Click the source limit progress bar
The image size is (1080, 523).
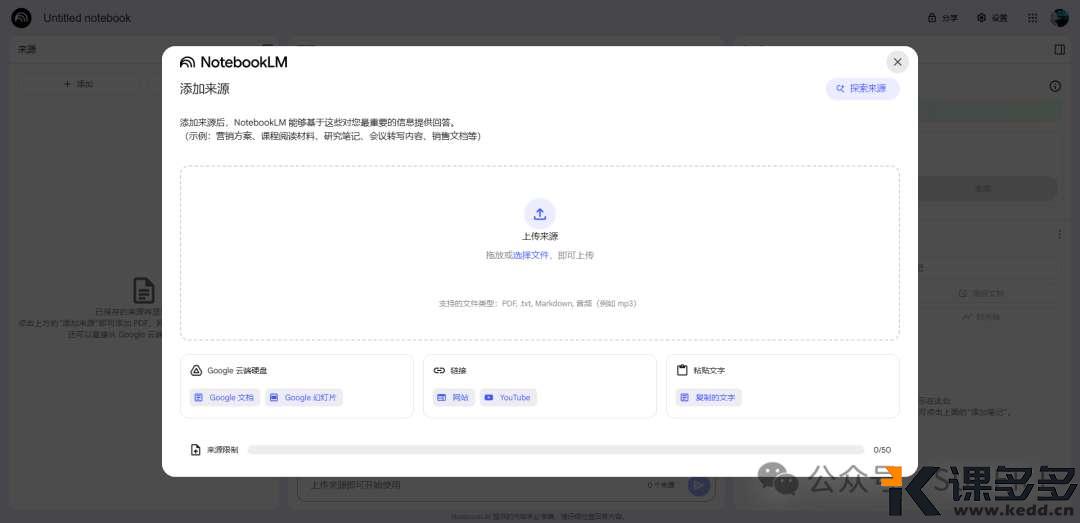pyautogui.click(x=555, y=450)
